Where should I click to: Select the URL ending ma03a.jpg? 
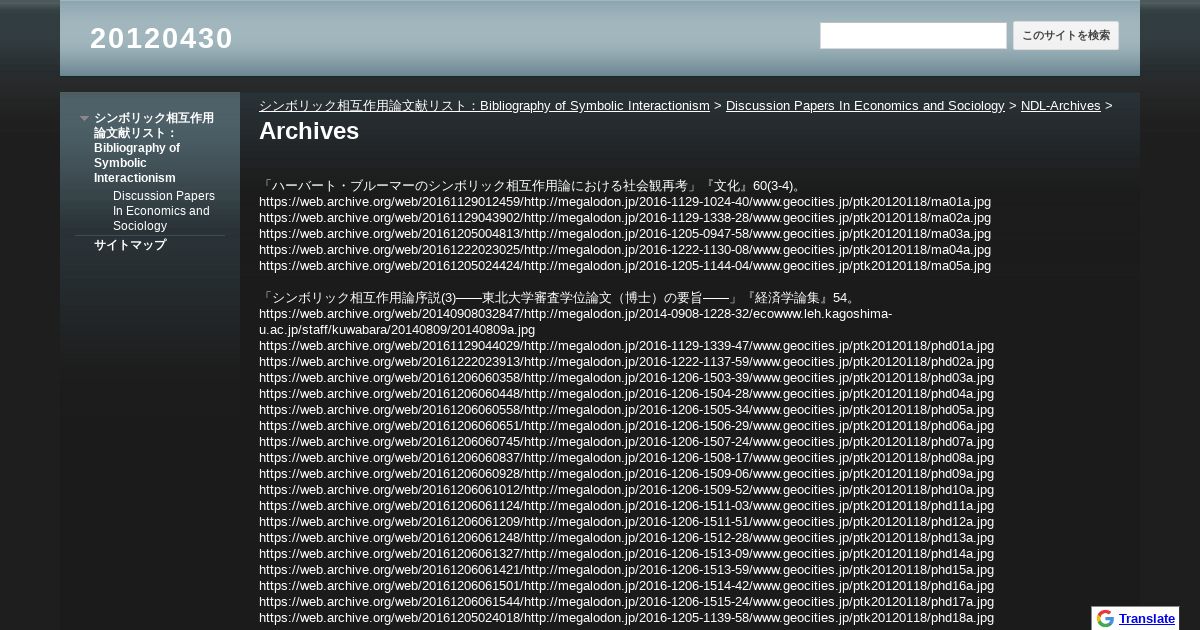click(x=625, y=234)
